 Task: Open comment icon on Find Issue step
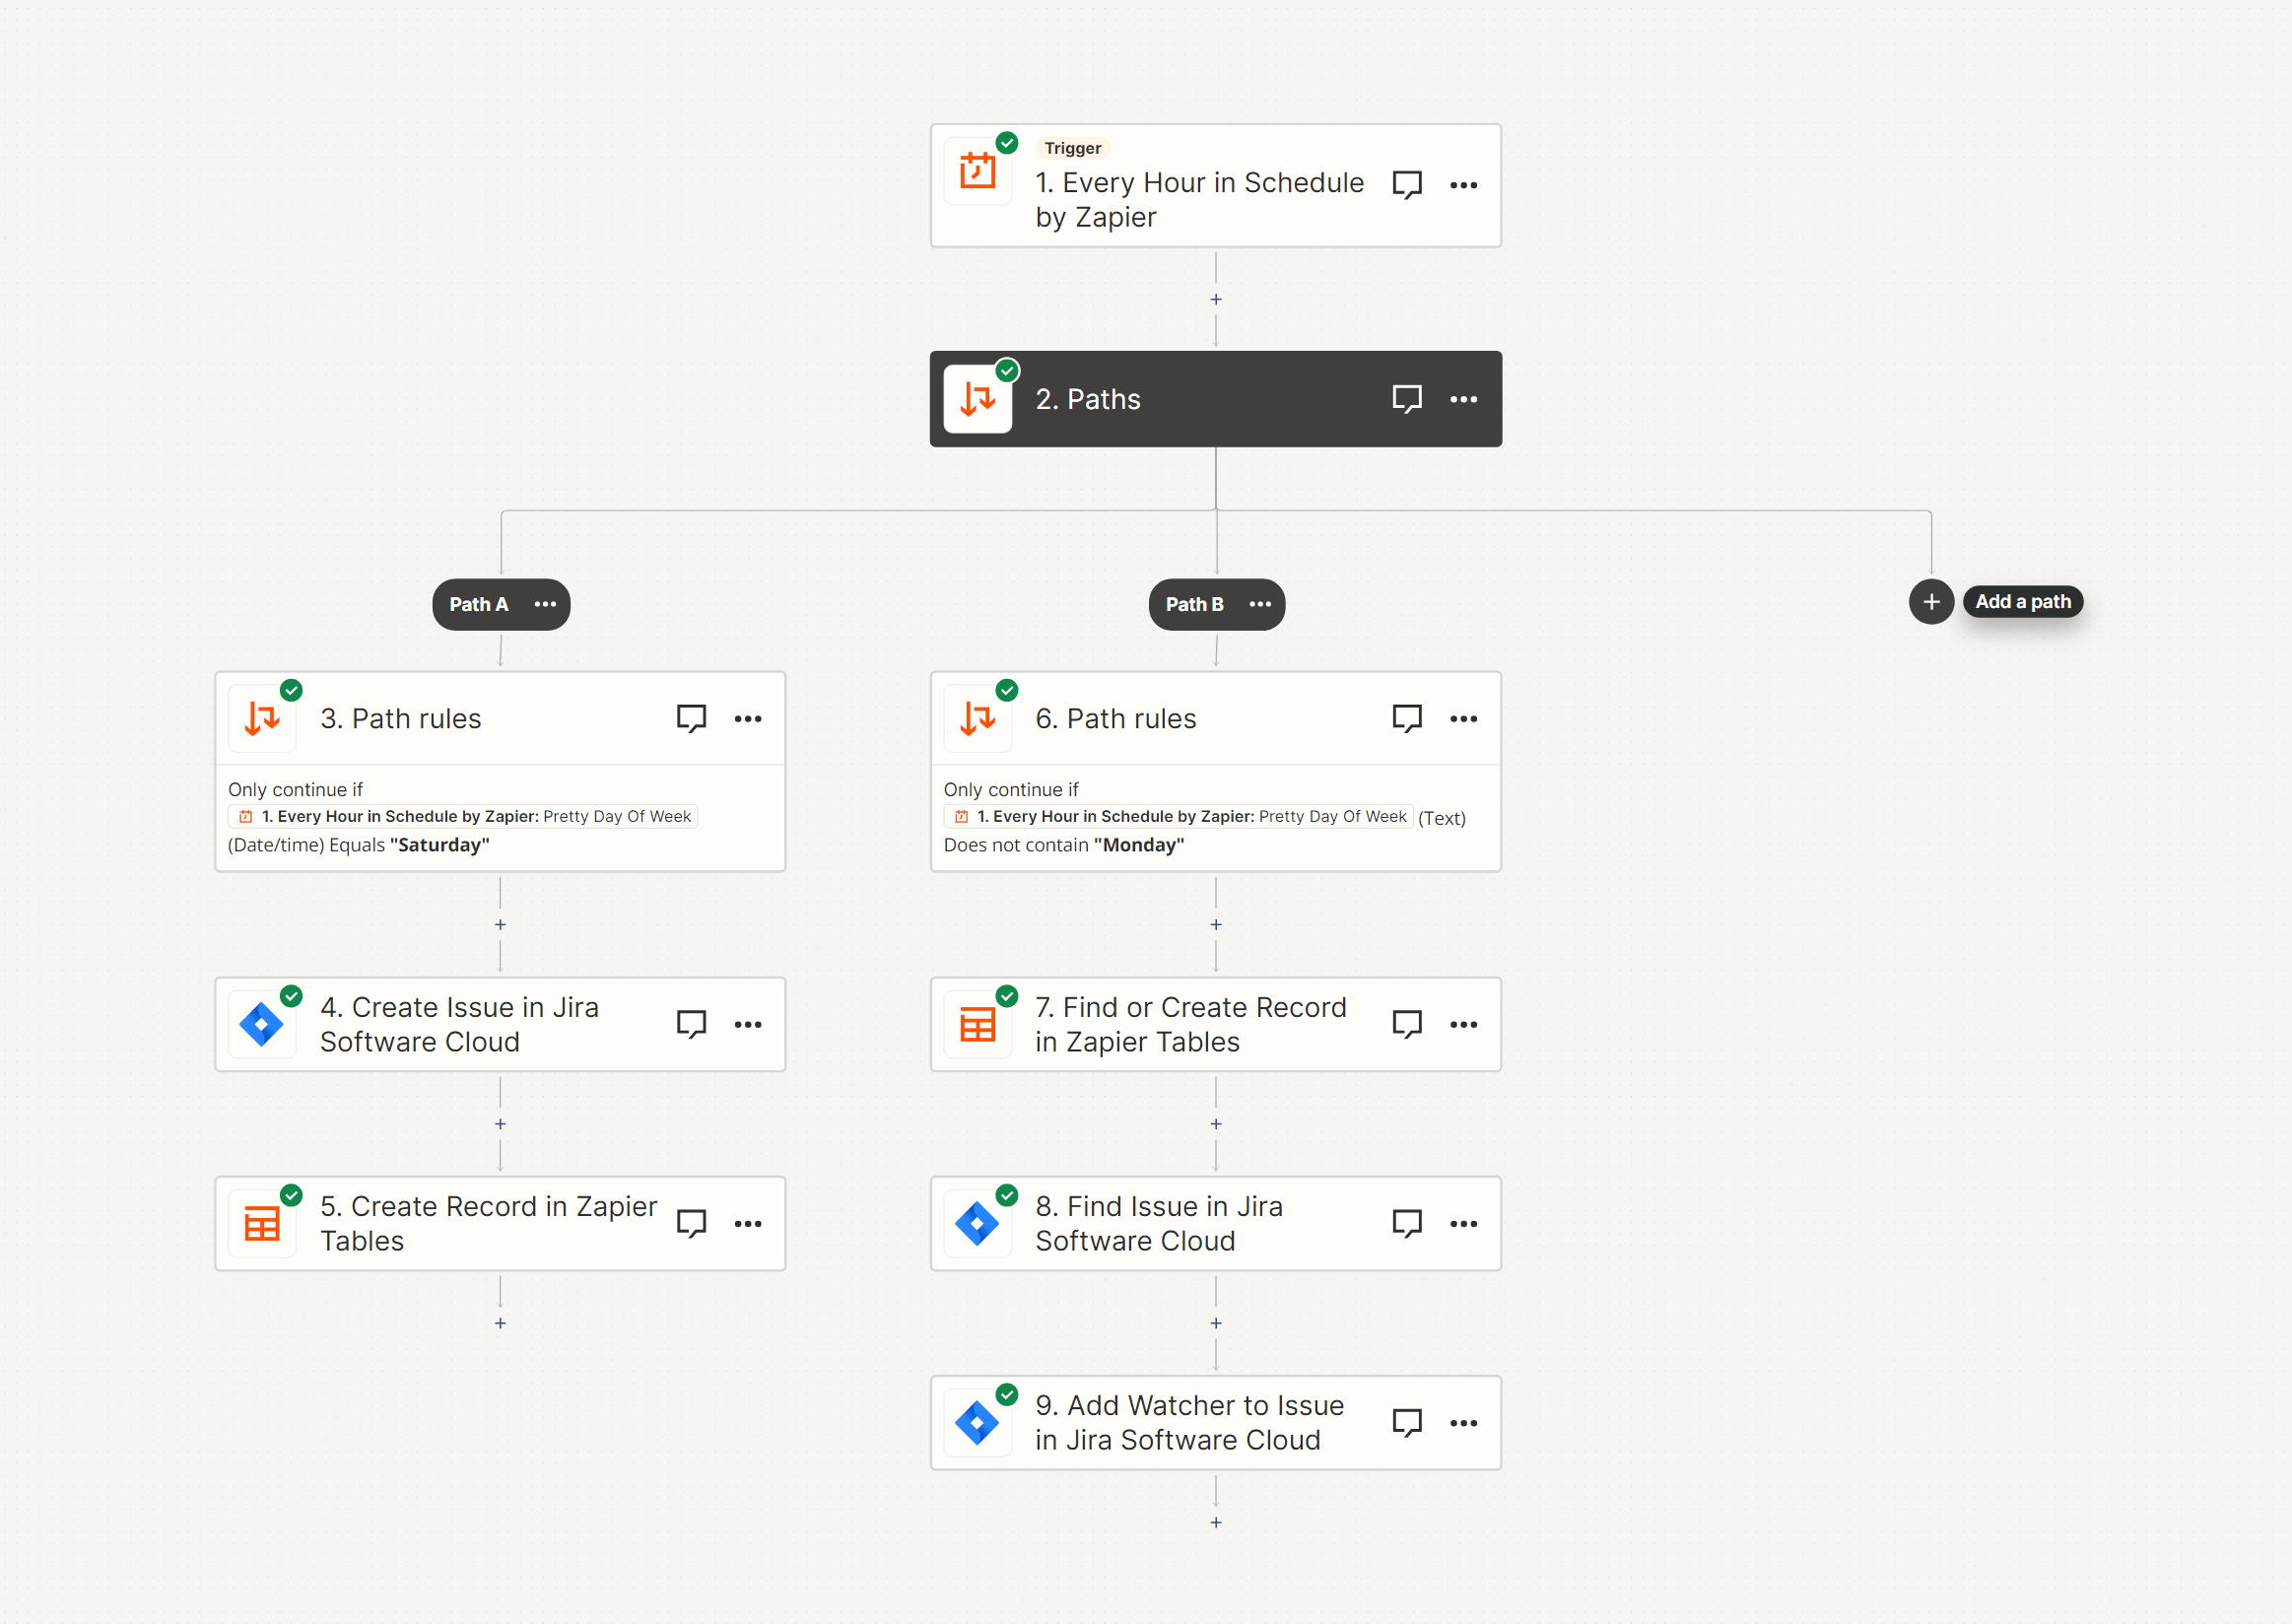click(1406, 1224)
